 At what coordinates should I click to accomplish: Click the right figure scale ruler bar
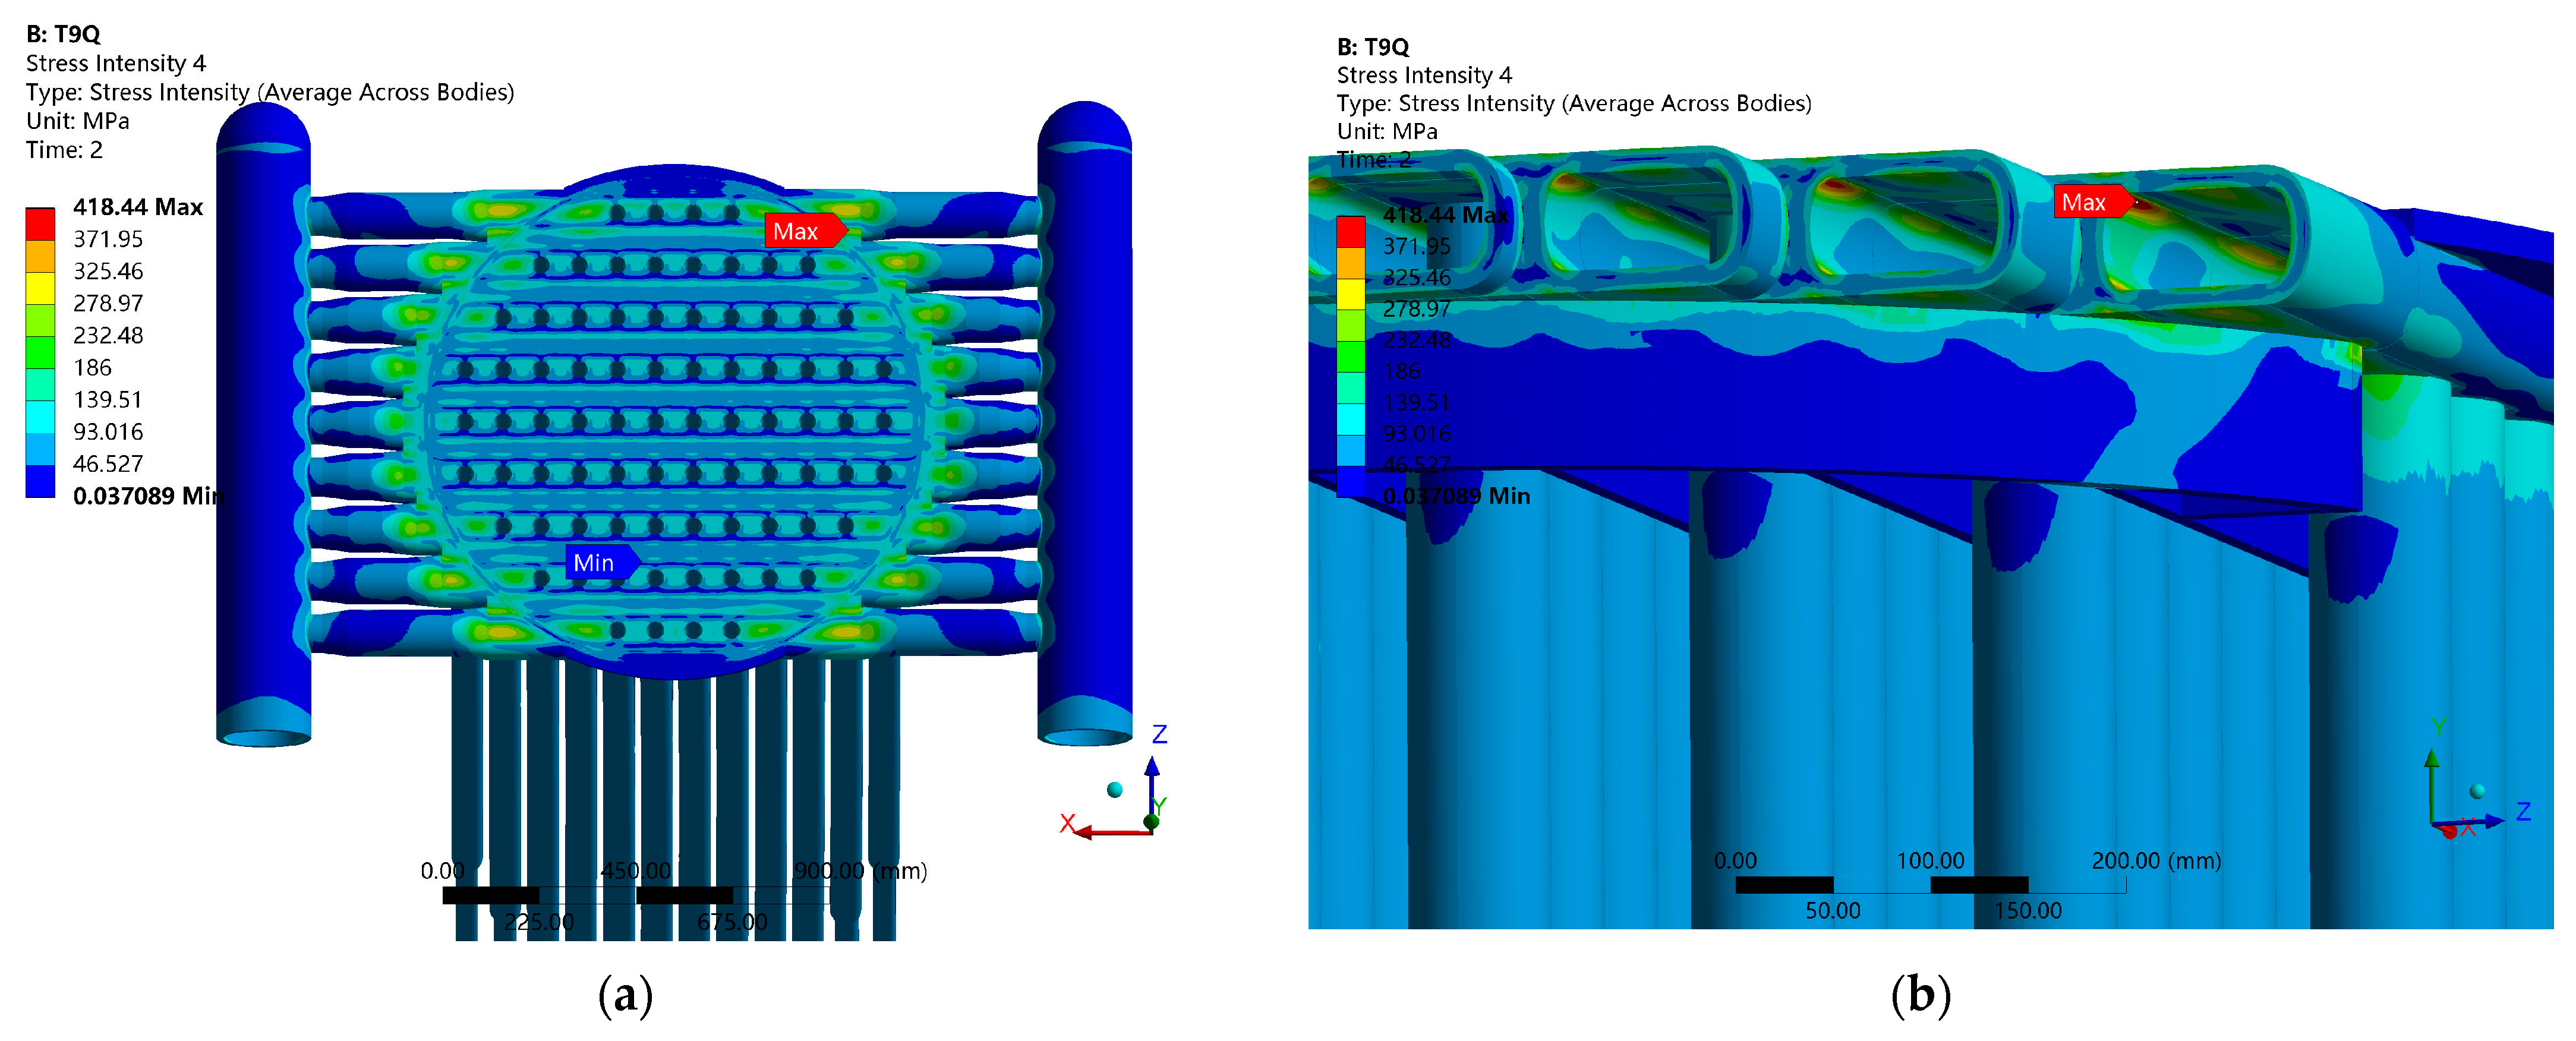tap(1930, 885)
